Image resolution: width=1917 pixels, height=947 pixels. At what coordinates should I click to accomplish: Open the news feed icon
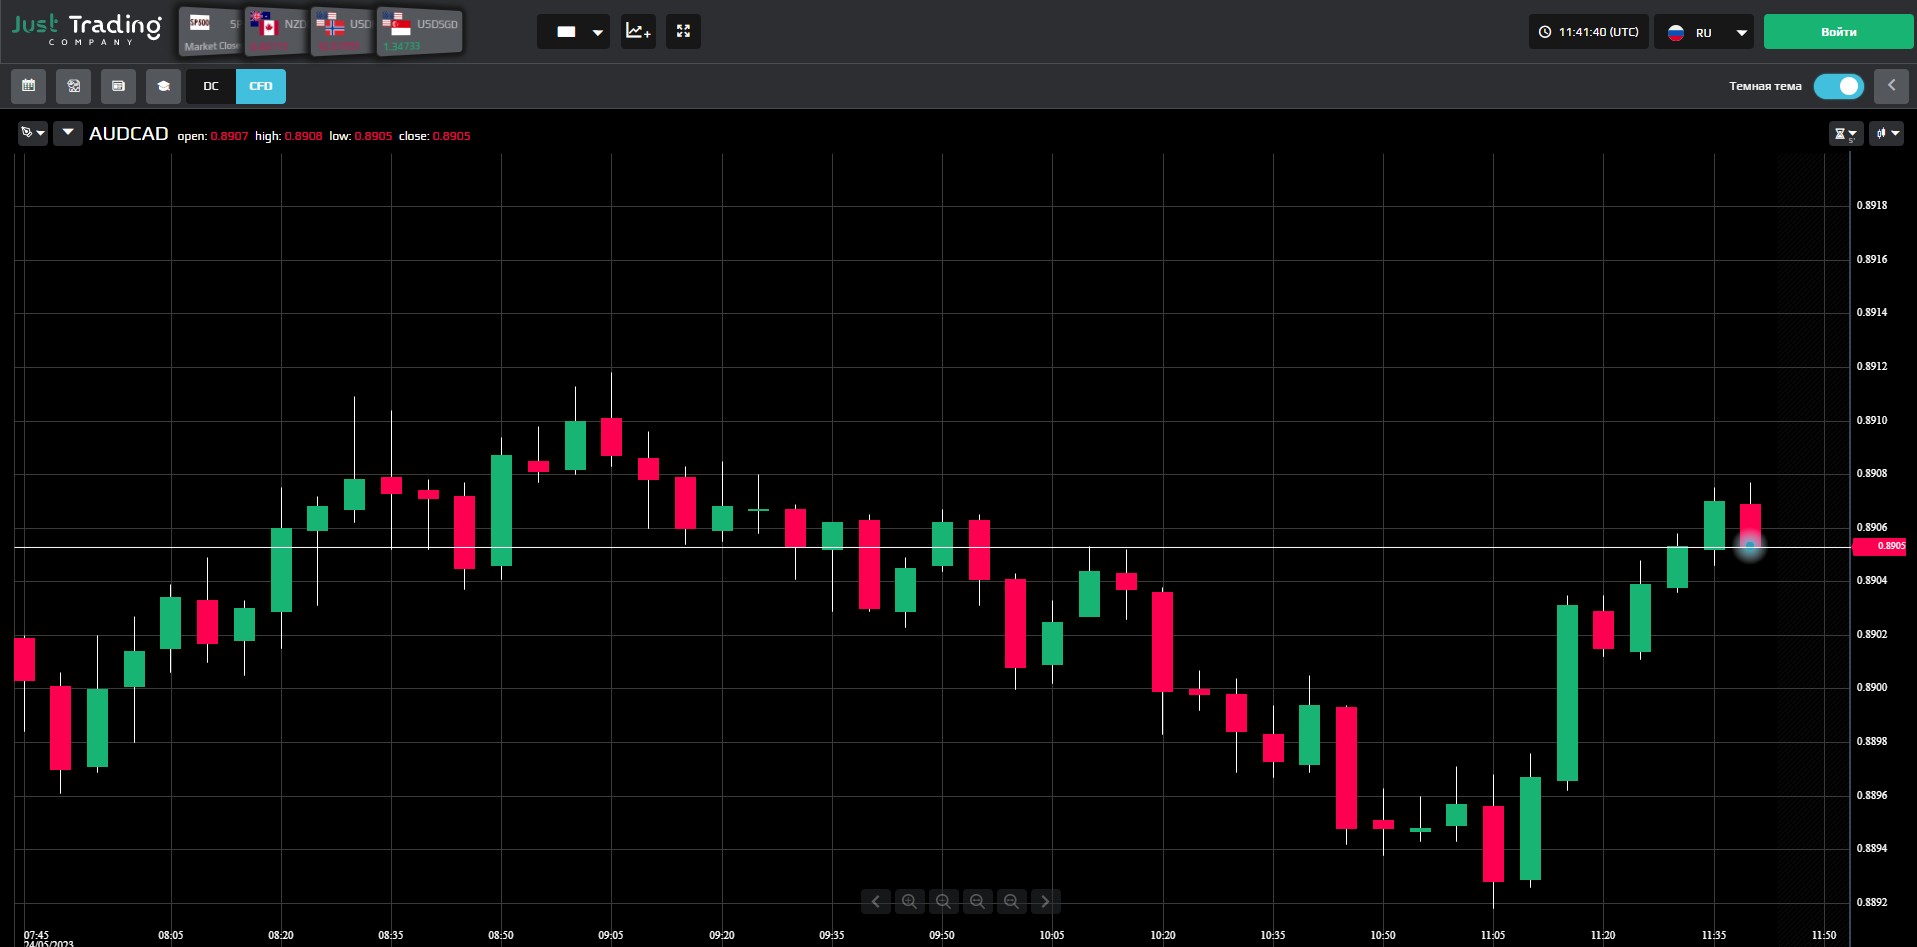pyautogui.click(x=118, y=86)
